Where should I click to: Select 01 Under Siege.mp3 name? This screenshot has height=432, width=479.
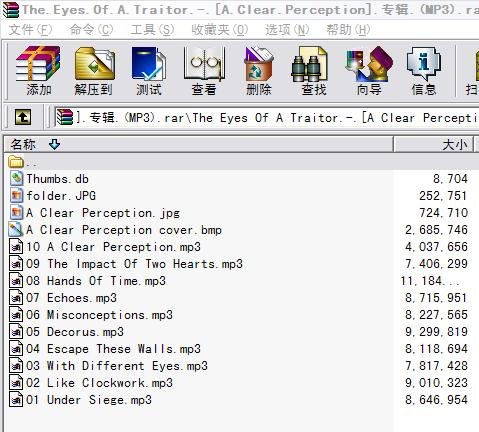(x=89, y=400)
